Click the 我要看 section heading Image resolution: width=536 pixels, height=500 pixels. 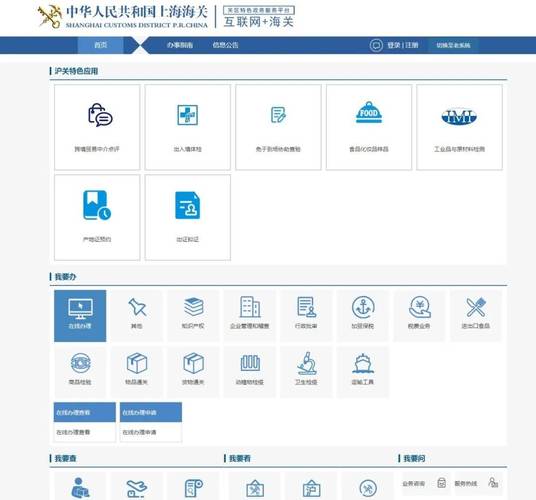tap(240, 458)
